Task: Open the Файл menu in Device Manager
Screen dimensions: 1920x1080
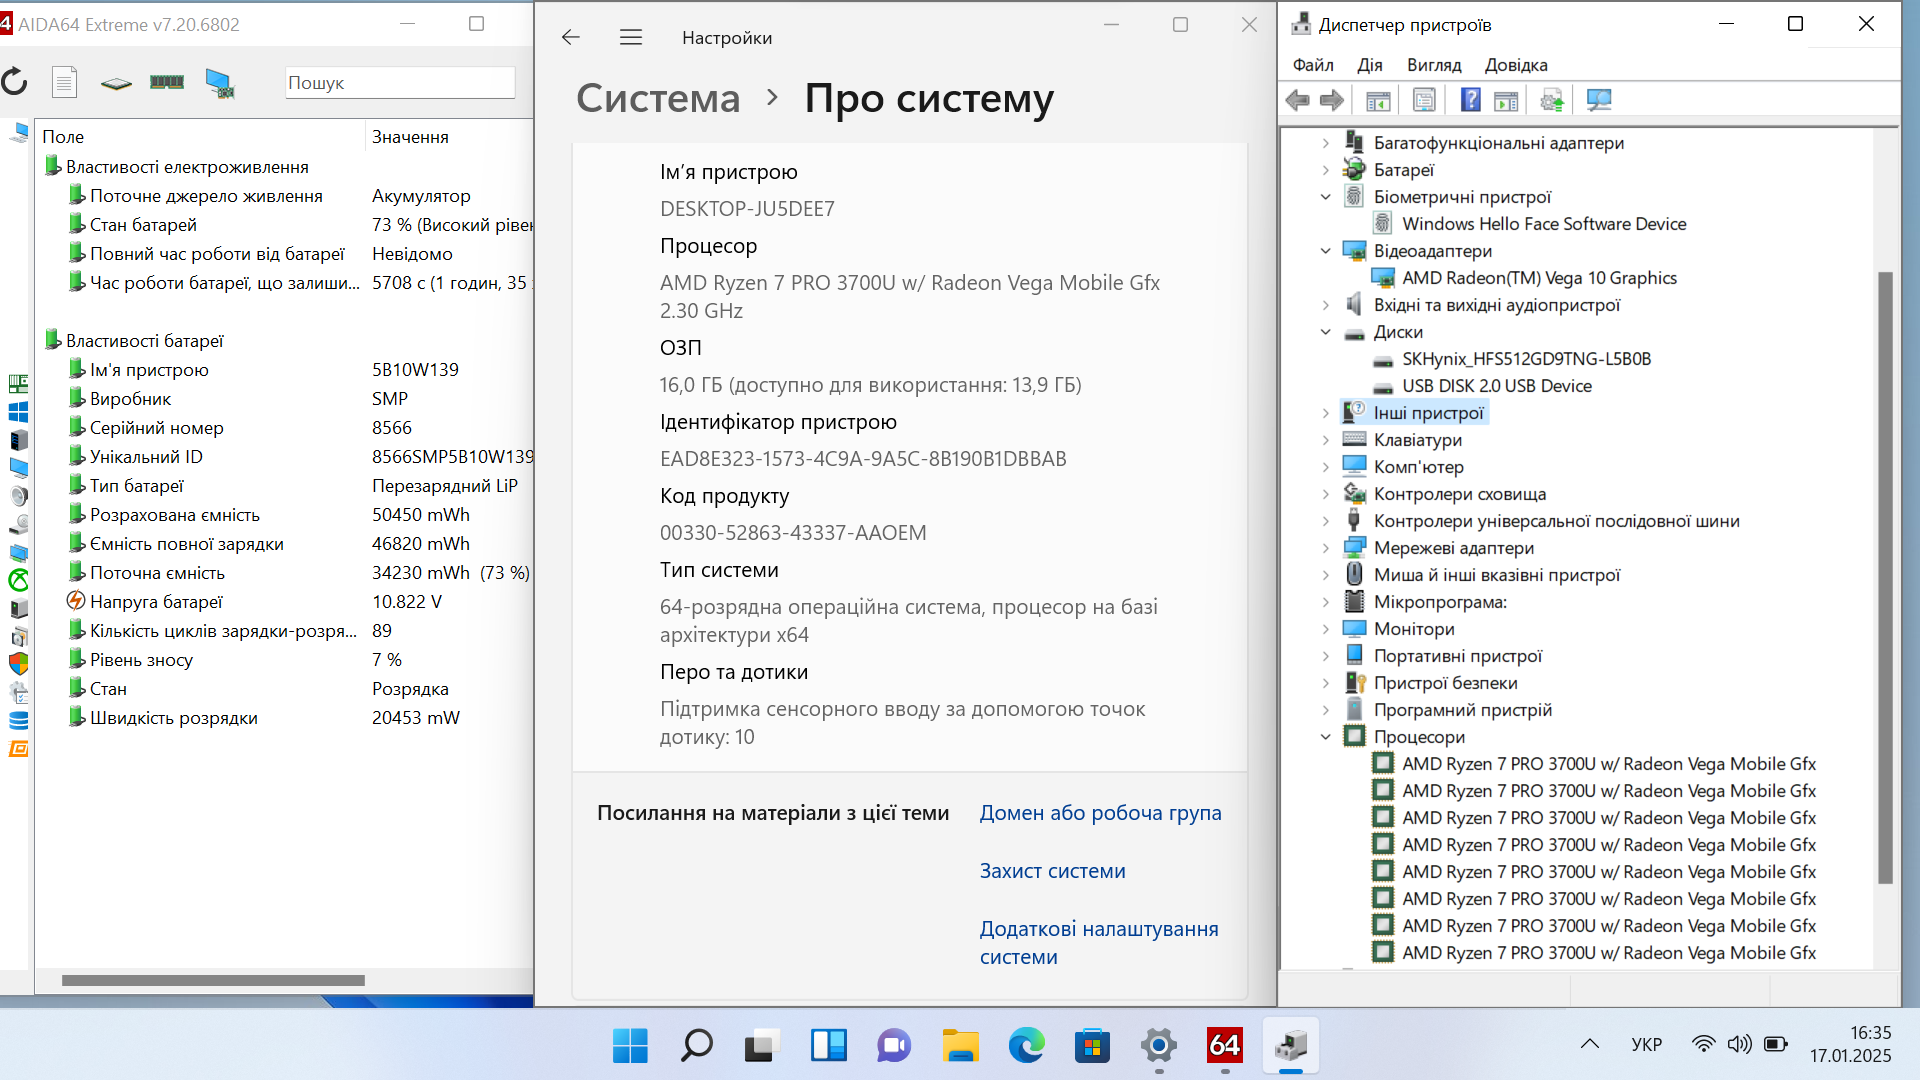Action: point(1313,65)
